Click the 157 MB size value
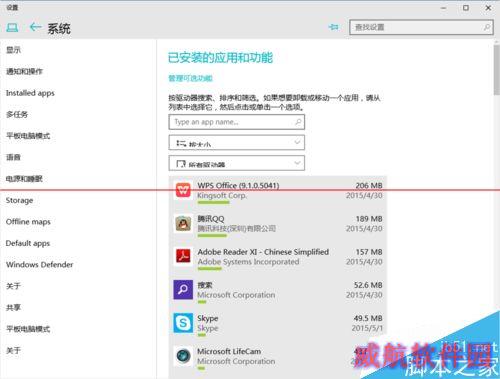500x379 pixels. point(369,252)
